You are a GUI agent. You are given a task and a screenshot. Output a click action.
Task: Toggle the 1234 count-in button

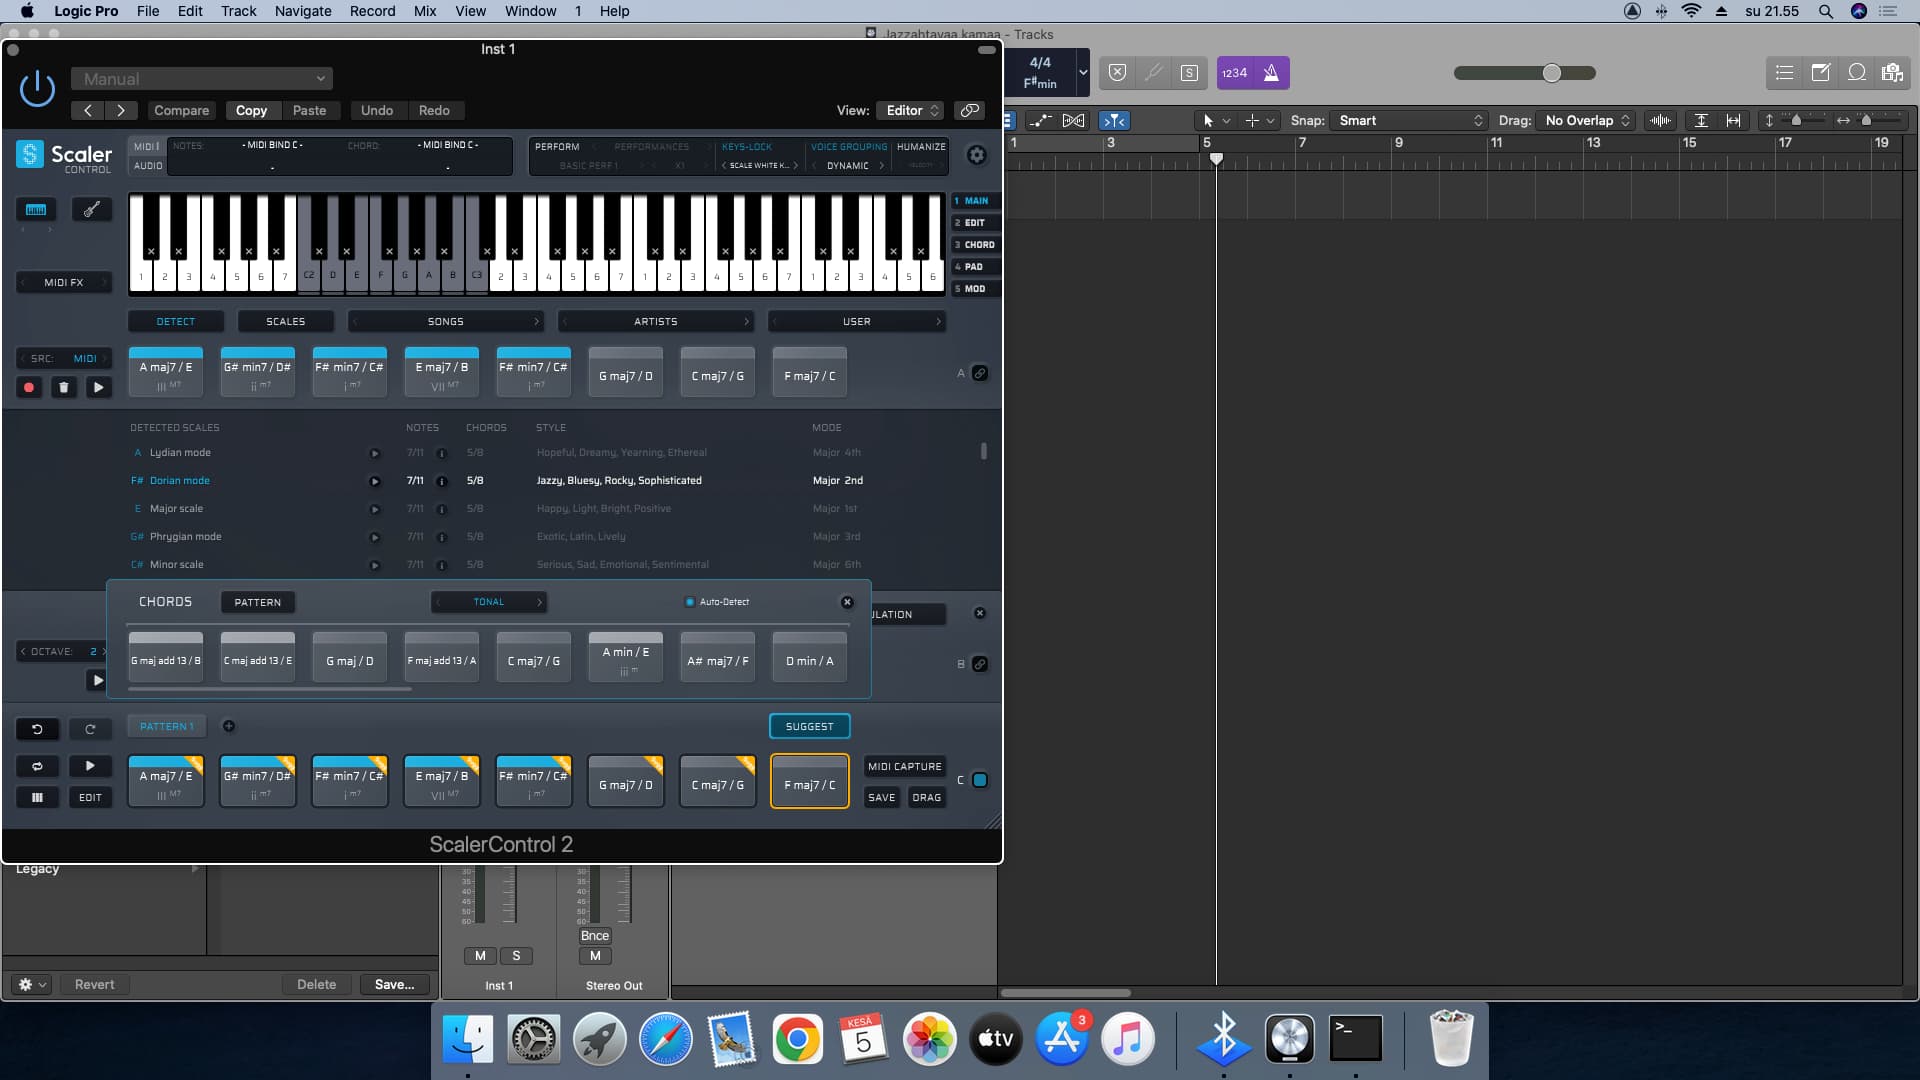click(1235, 73)
